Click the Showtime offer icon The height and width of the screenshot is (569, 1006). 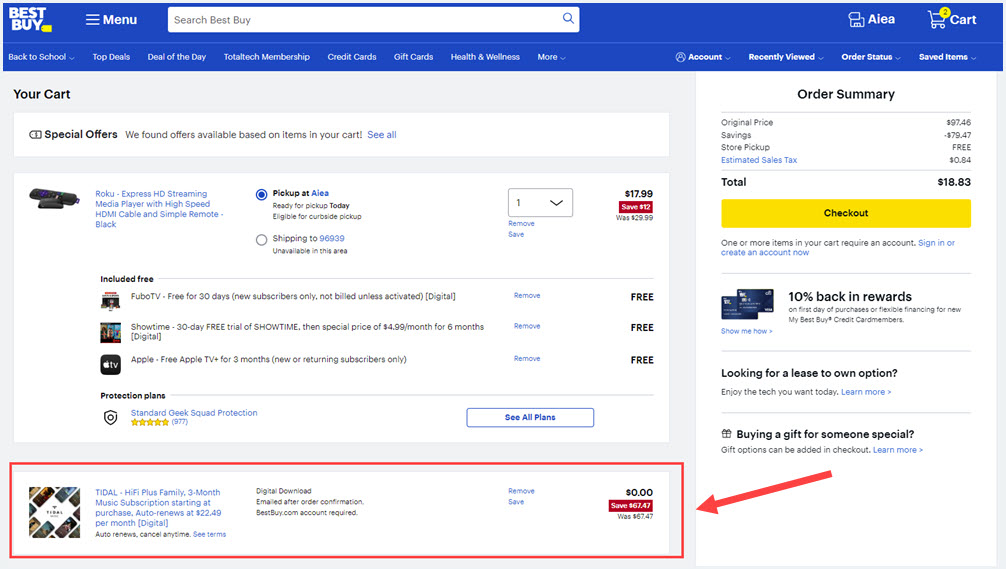(110, 333)
